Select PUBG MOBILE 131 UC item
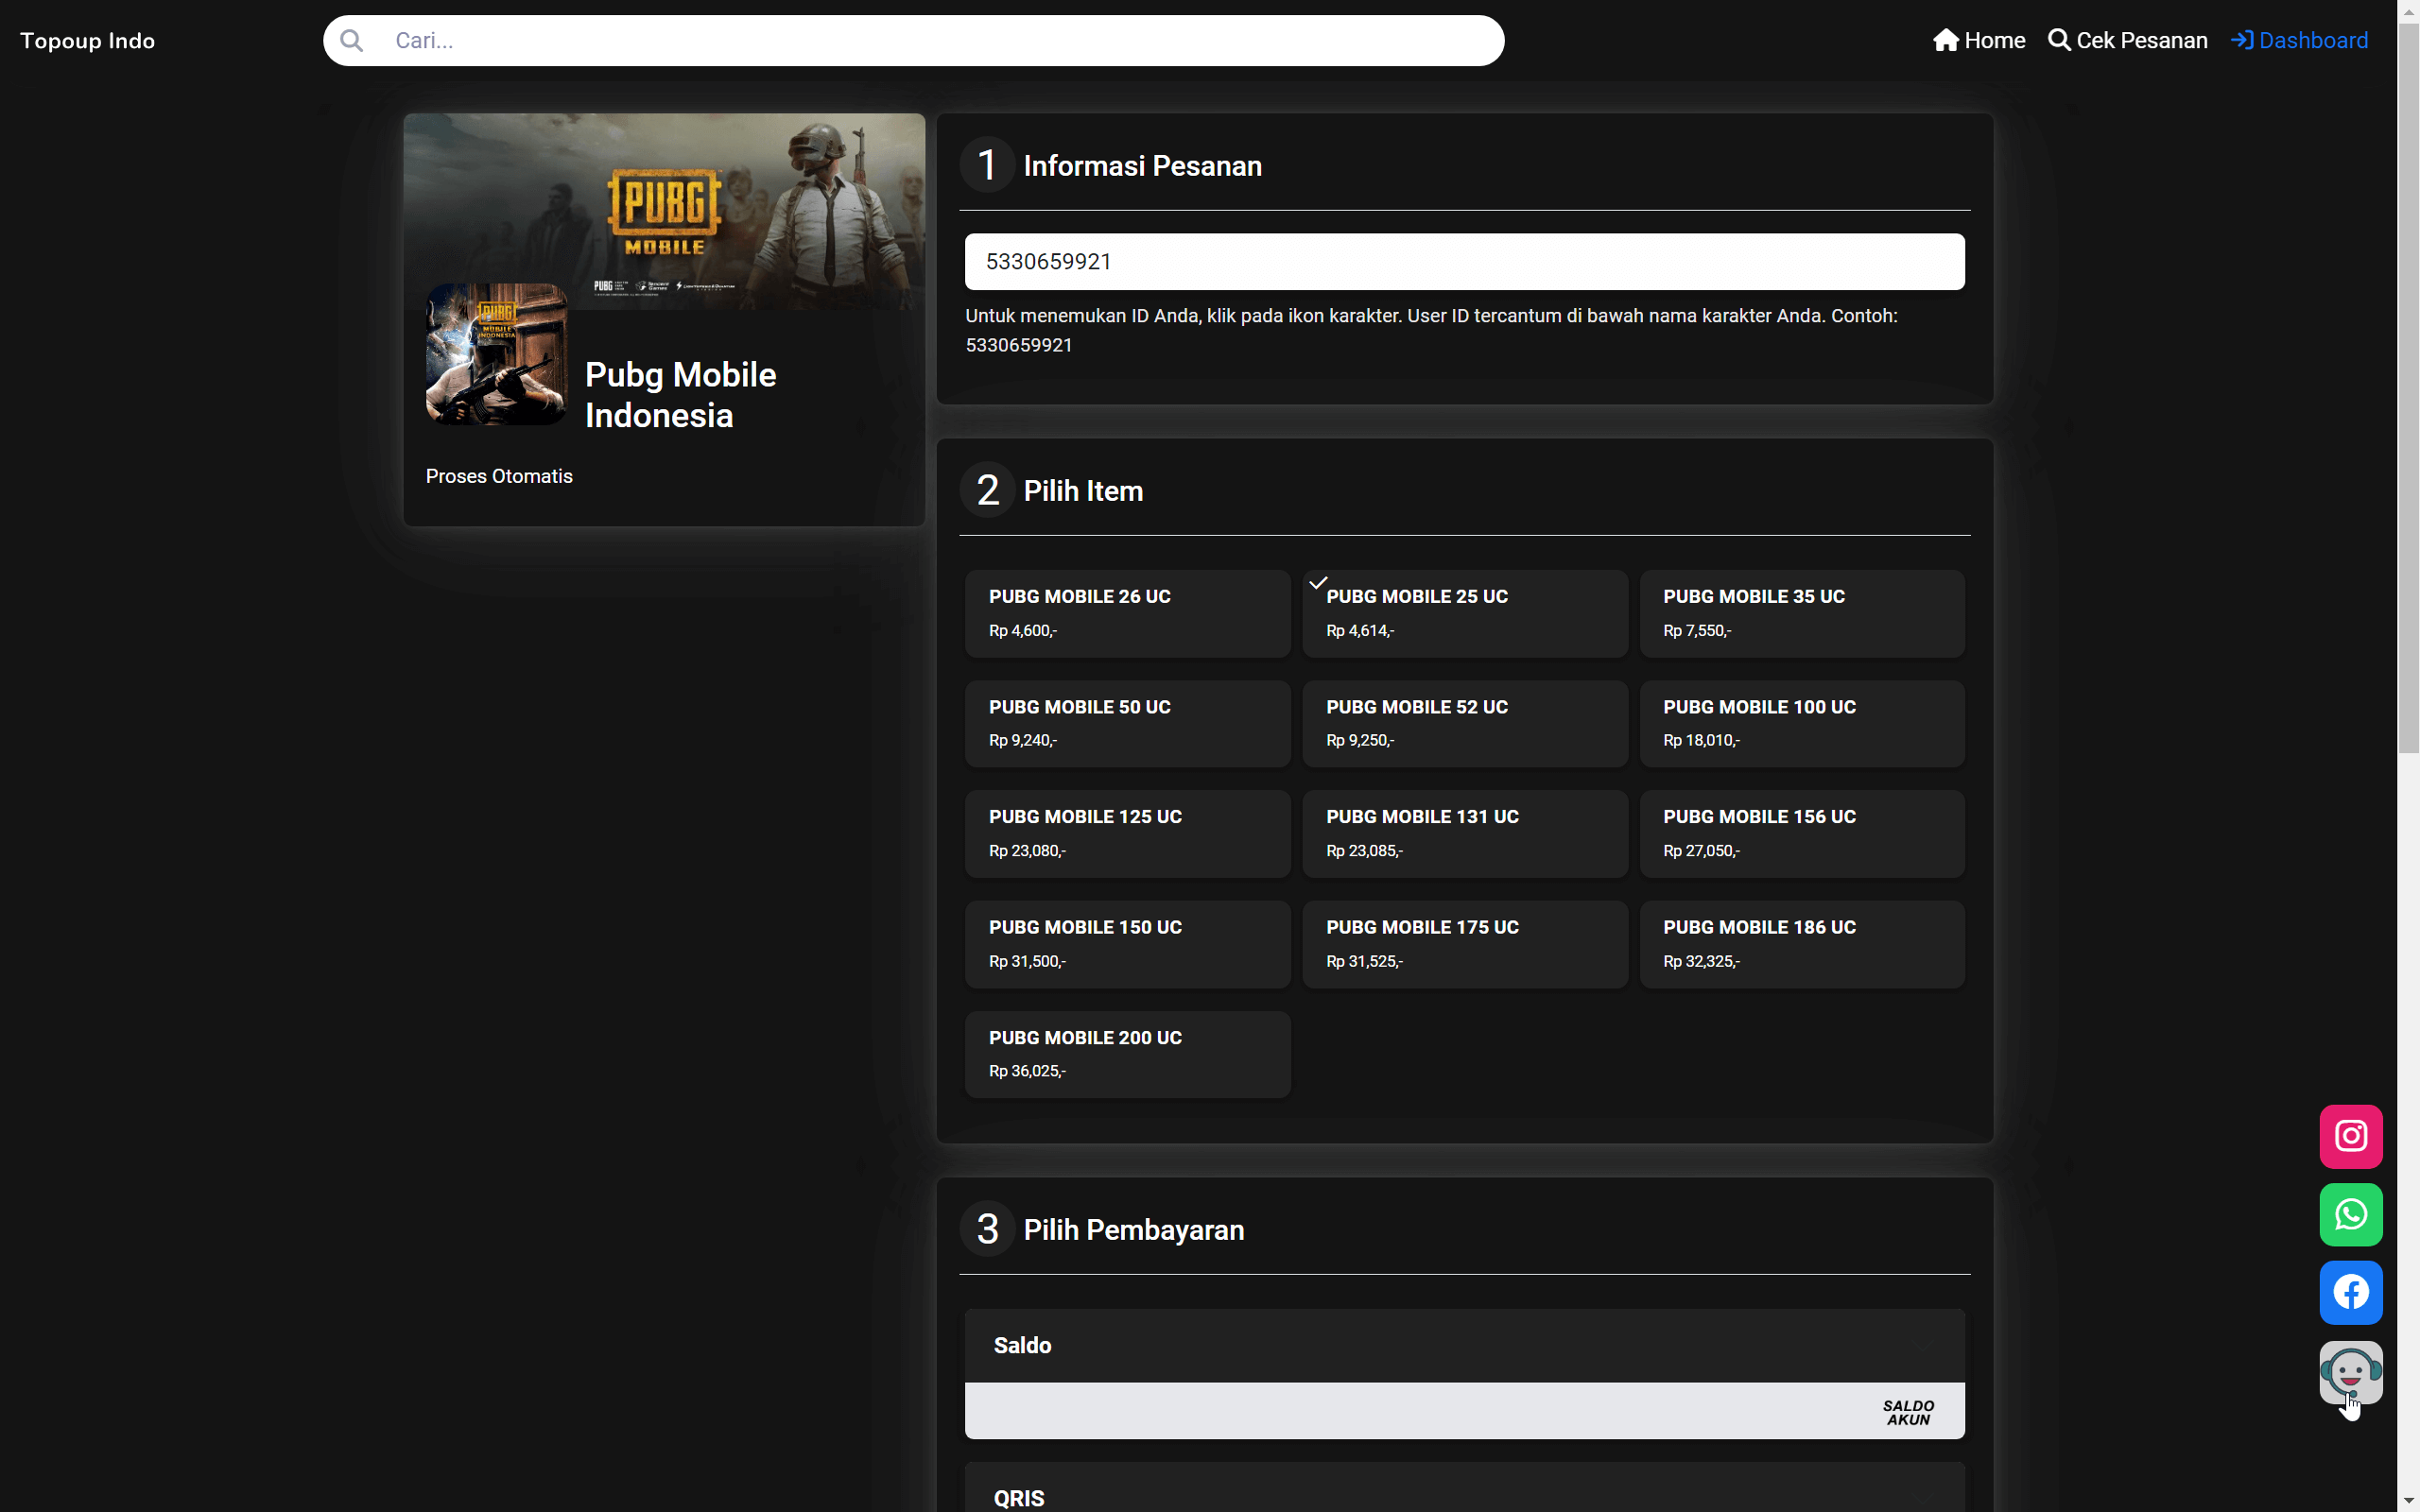2420x1512 pixels. pyautogui.click(x=1464, y=834)
